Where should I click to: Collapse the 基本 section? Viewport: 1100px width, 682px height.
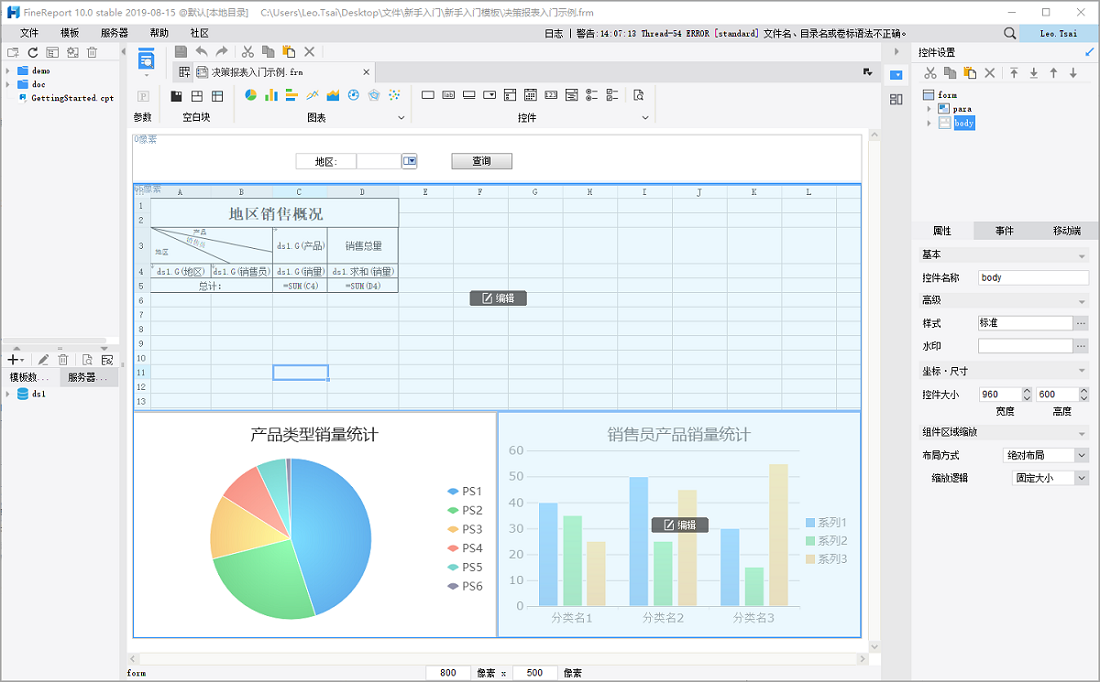(1081, 255)
